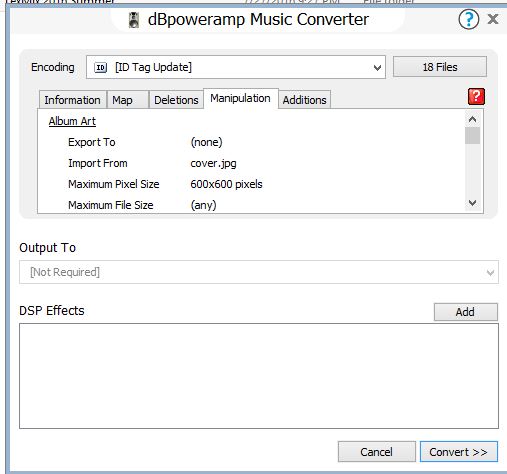Switch to the Information tab
The image size is (507, 474).
[x=72, y=100]
